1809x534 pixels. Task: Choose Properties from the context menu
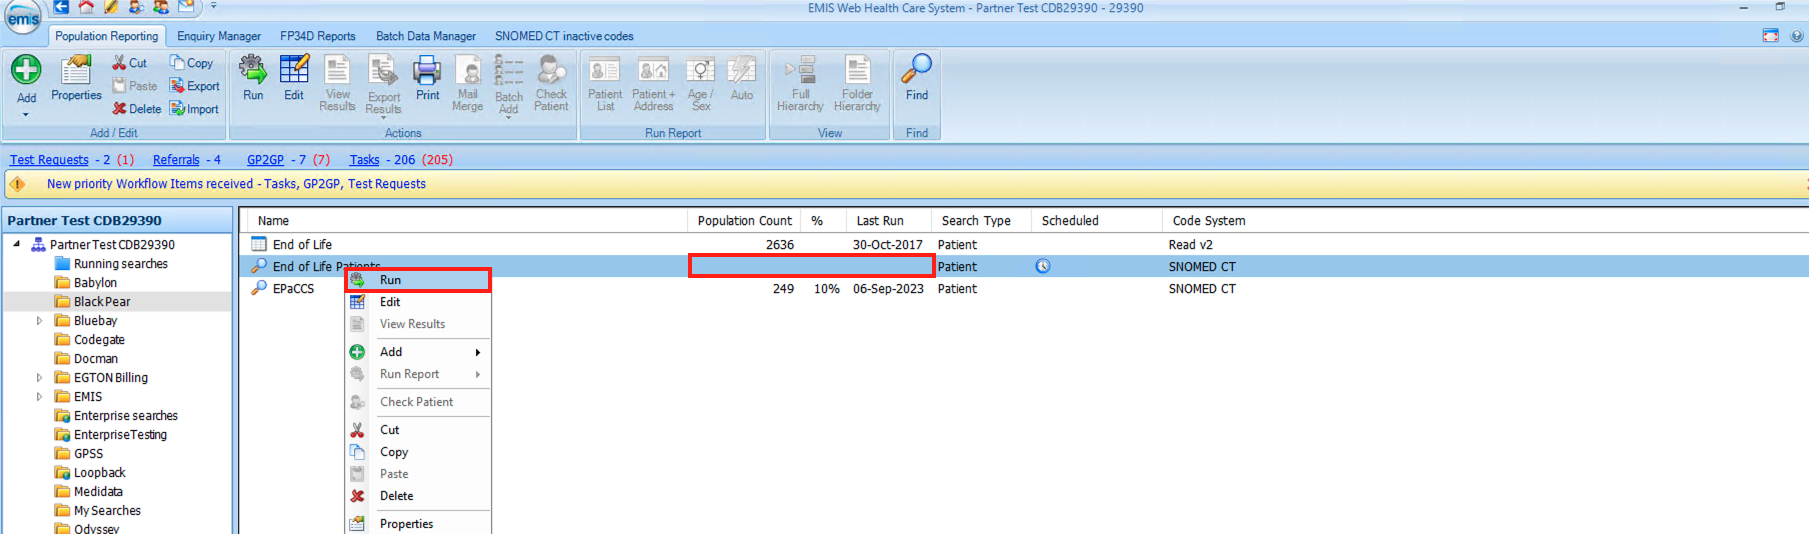click(x=418, y=524)
